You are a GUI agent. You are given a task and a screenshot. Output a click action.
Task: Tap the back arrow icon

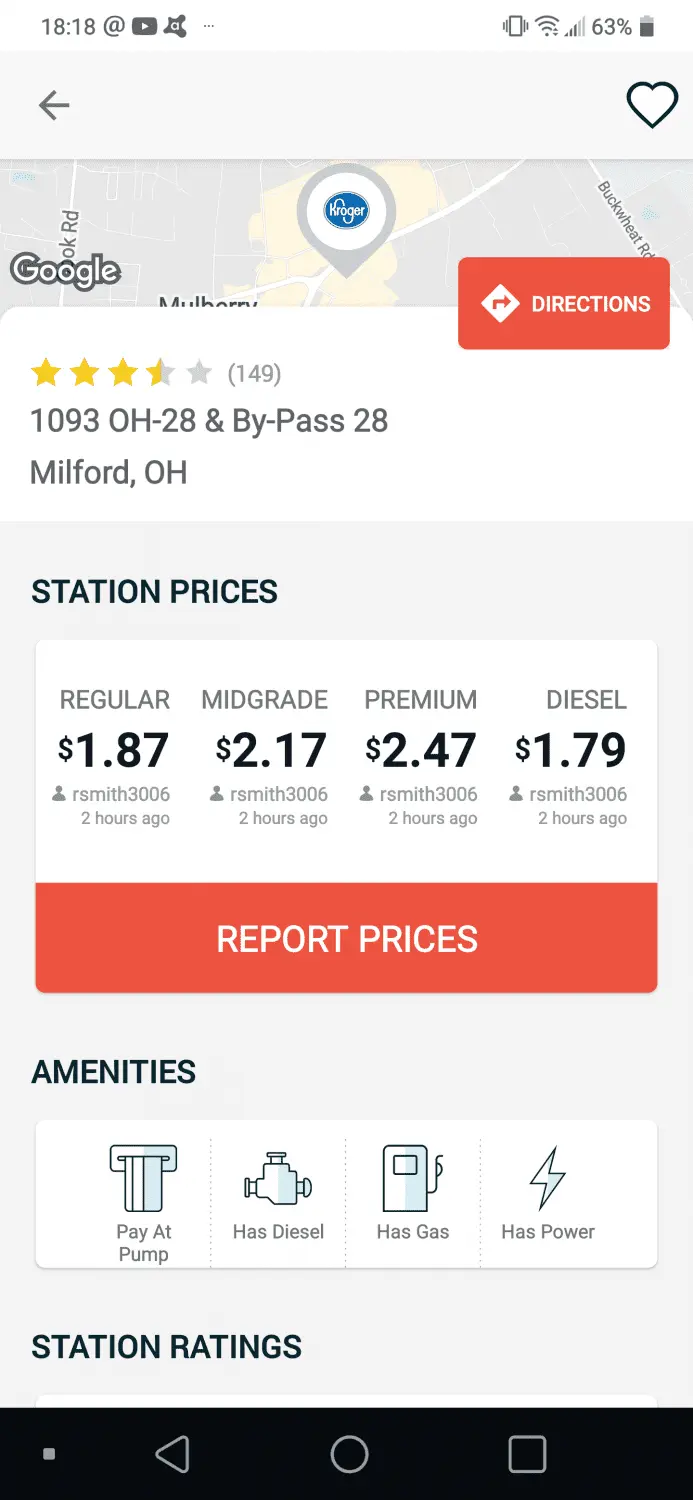click(54, 105)
